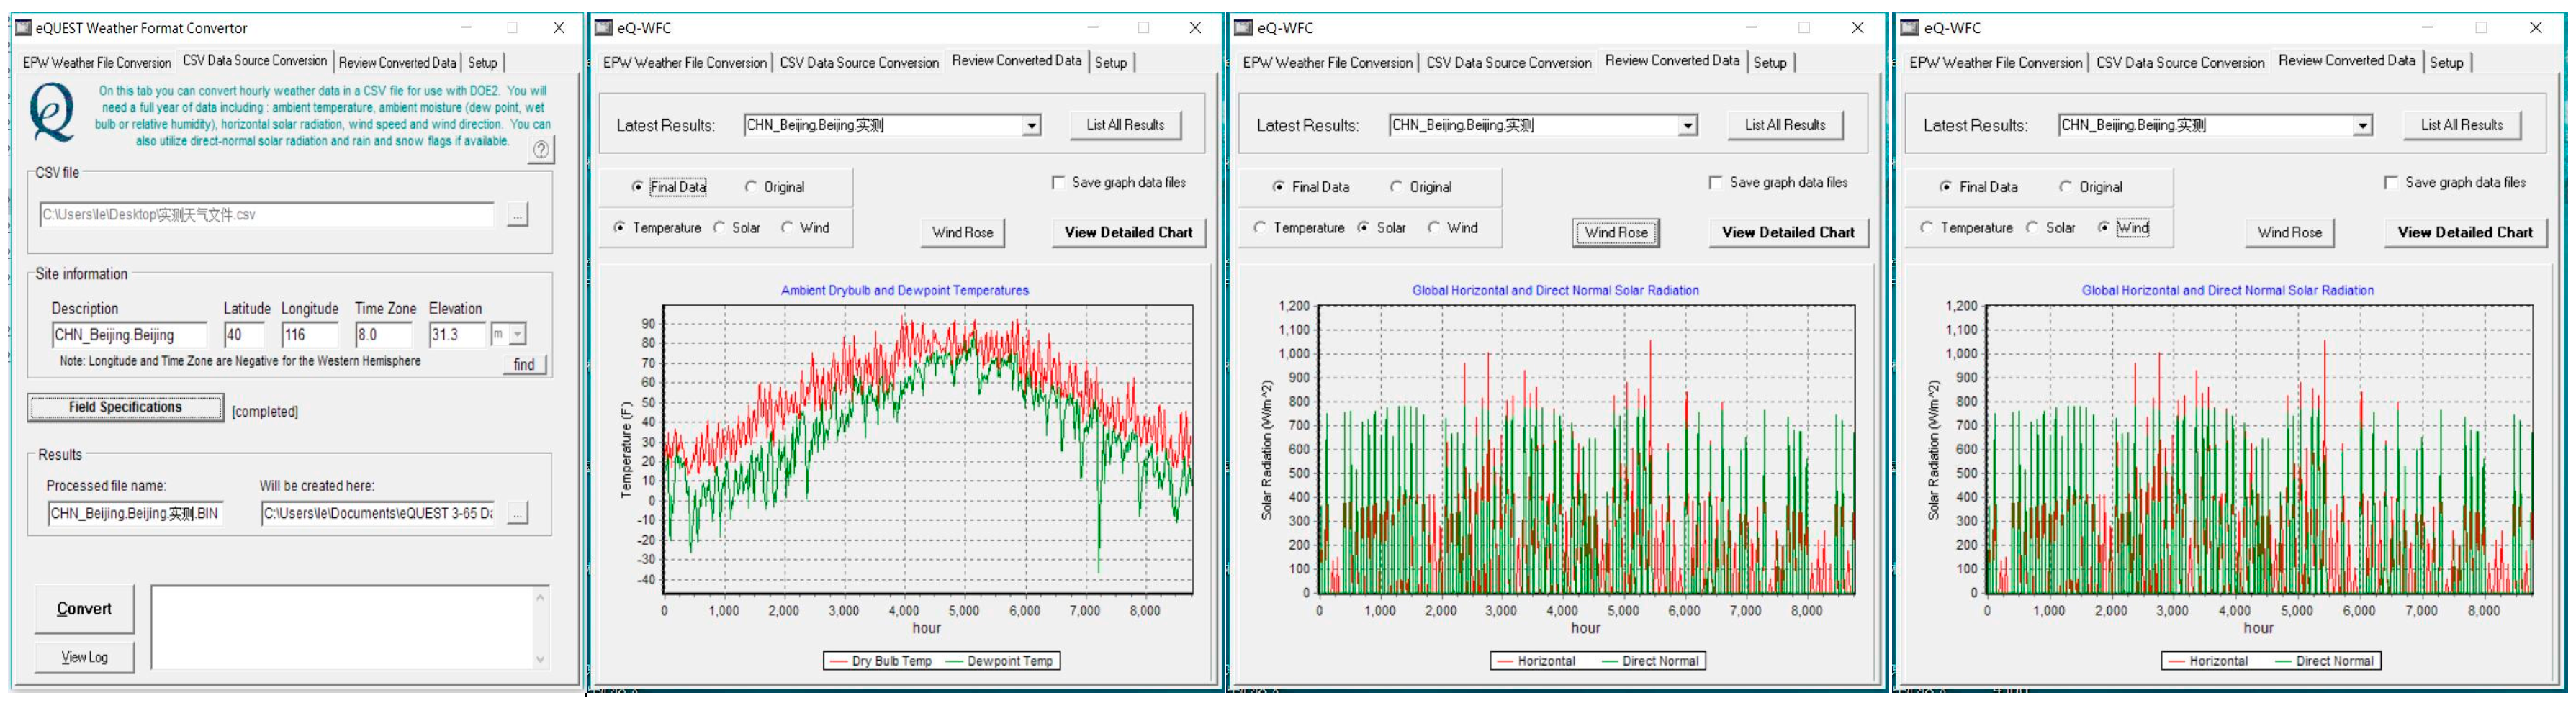Select the Solar radio button above the temperature chart

(x=720, y=228)
